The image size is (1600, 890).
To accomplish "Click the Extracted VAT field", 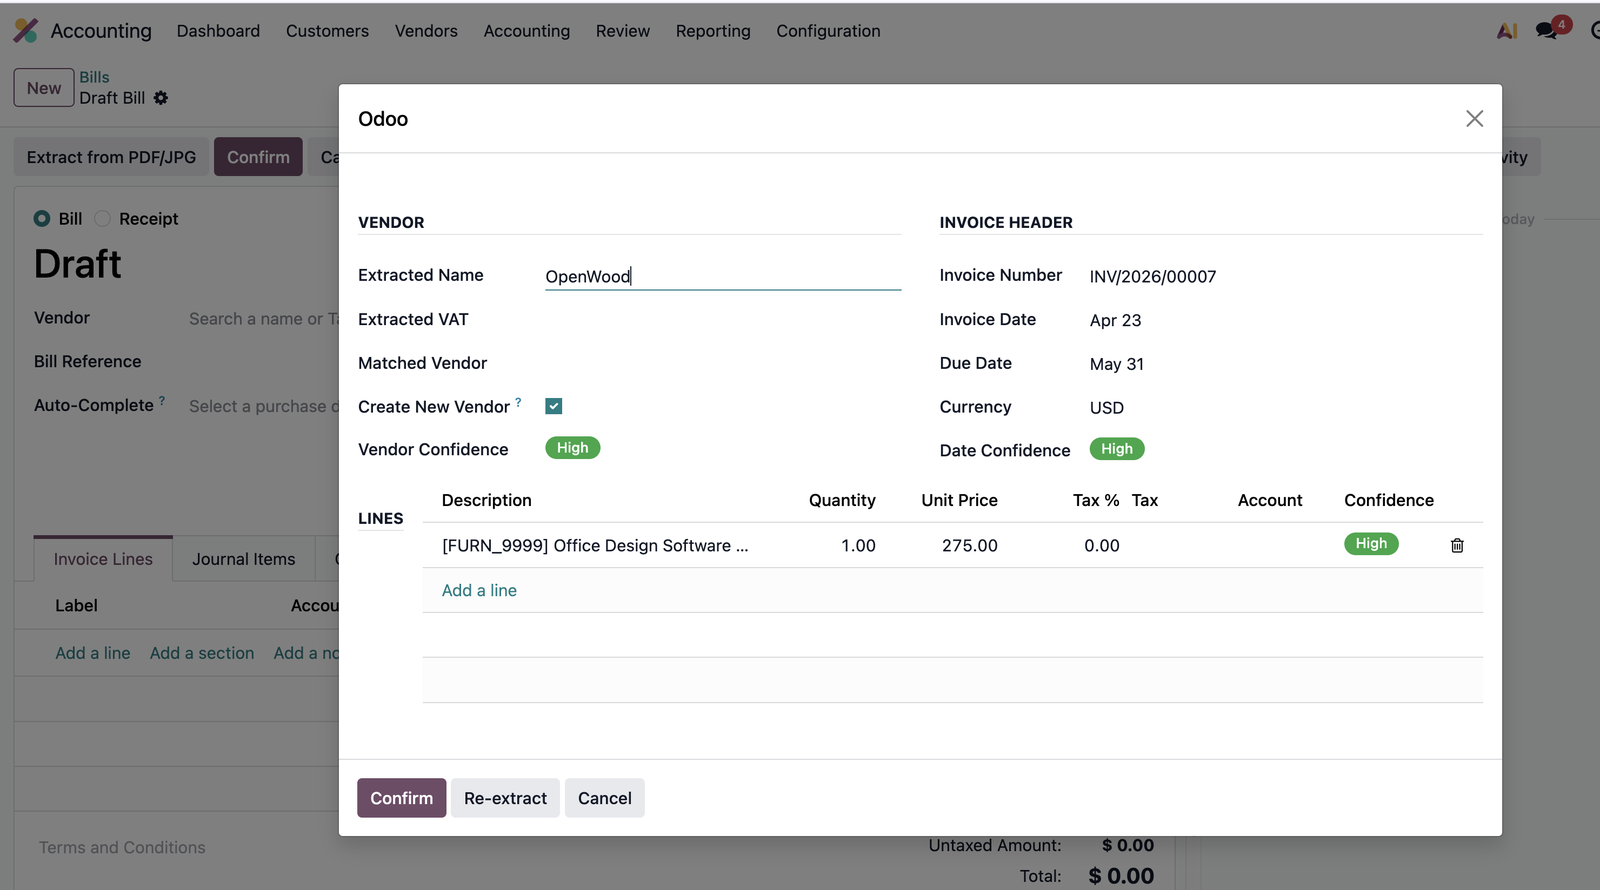I will (x=723, y=320).
